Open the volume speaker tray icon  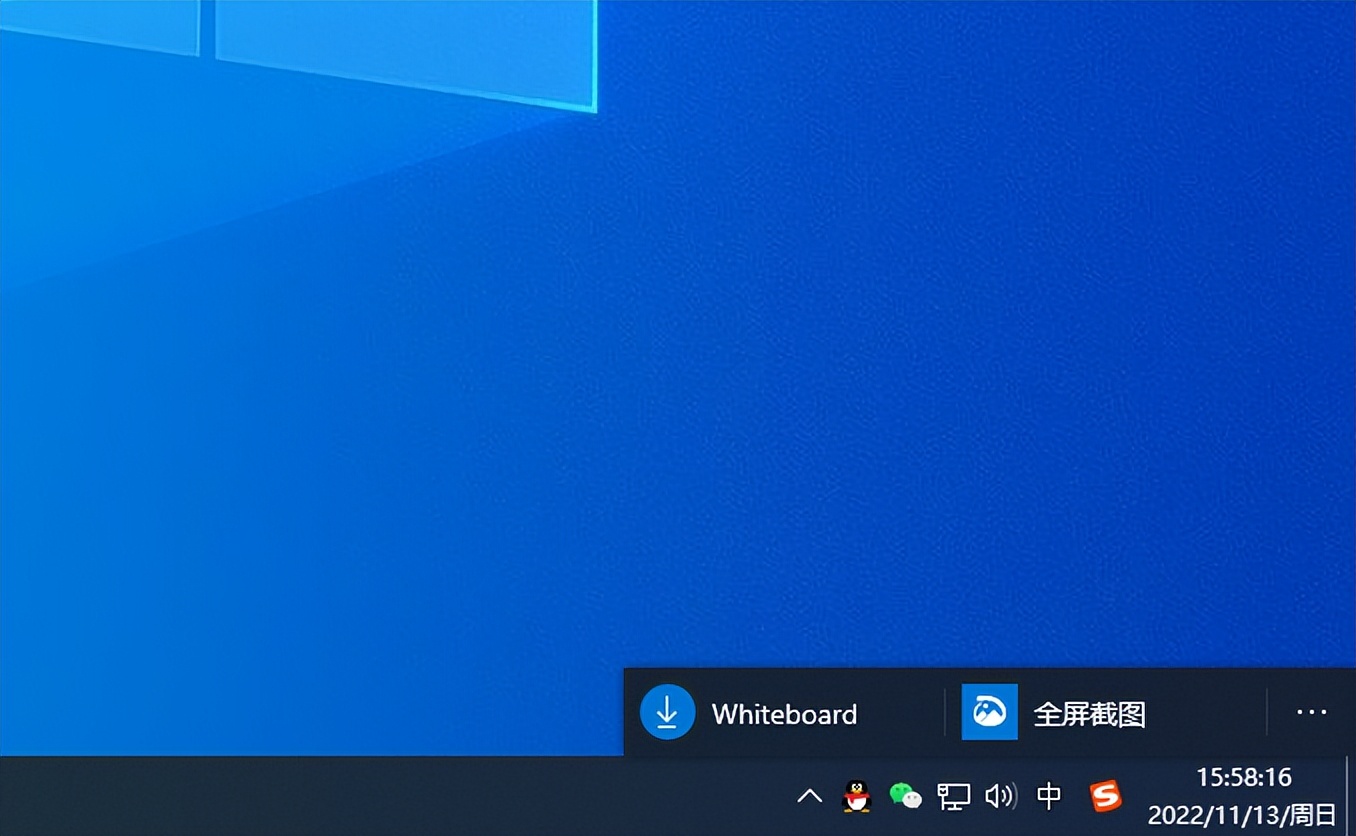coord(1001,796)
